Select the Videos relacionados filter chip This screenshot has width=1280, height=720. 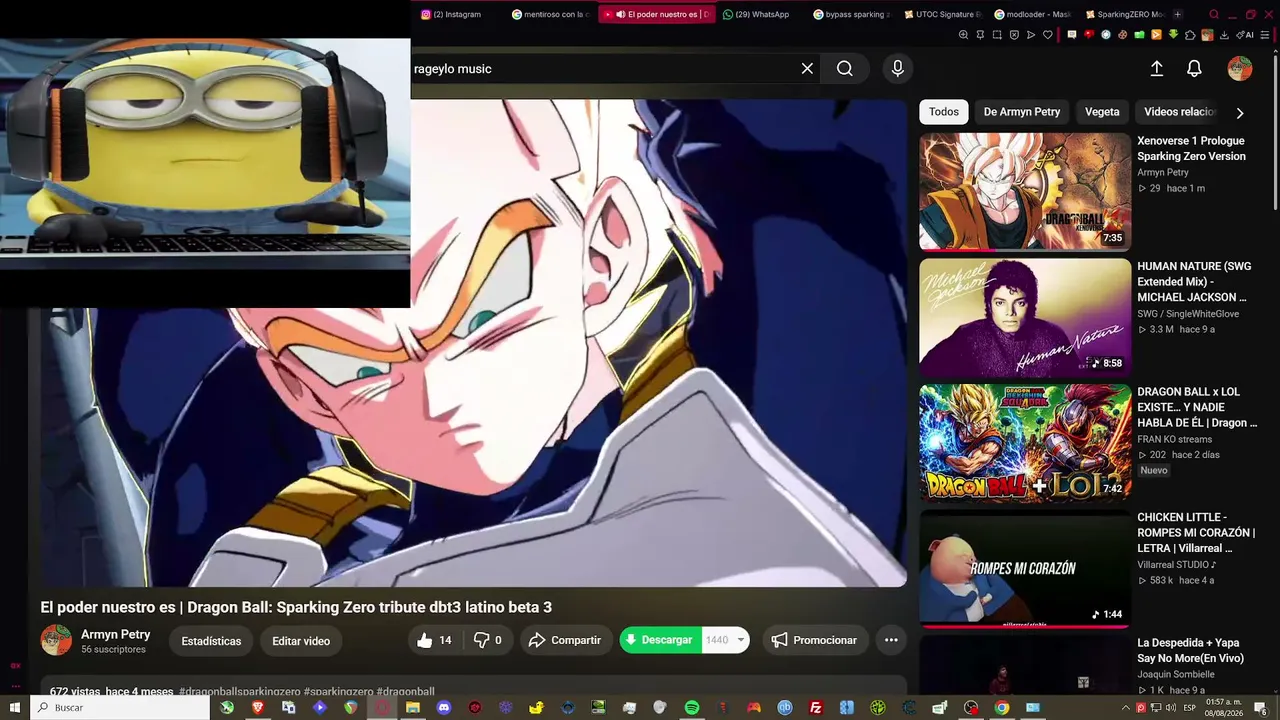[x=1179, y=112]
